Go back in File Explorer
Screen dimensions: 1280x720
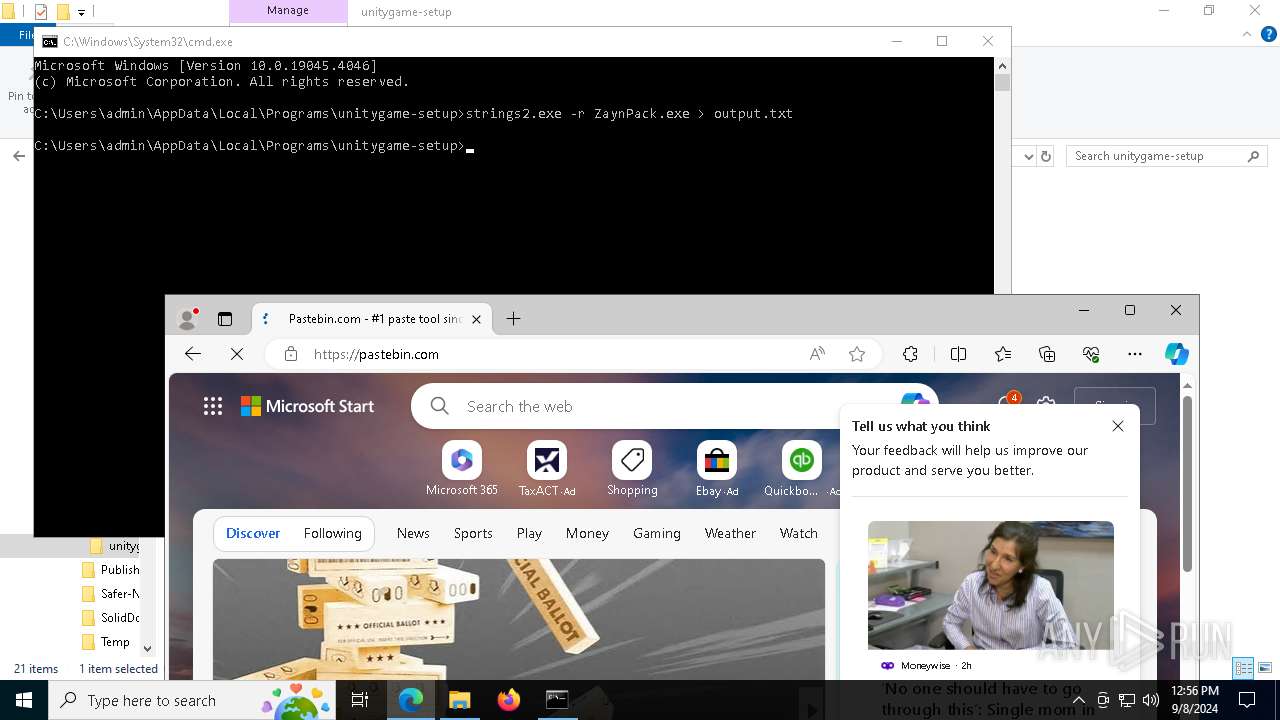[x=19, y=156]
